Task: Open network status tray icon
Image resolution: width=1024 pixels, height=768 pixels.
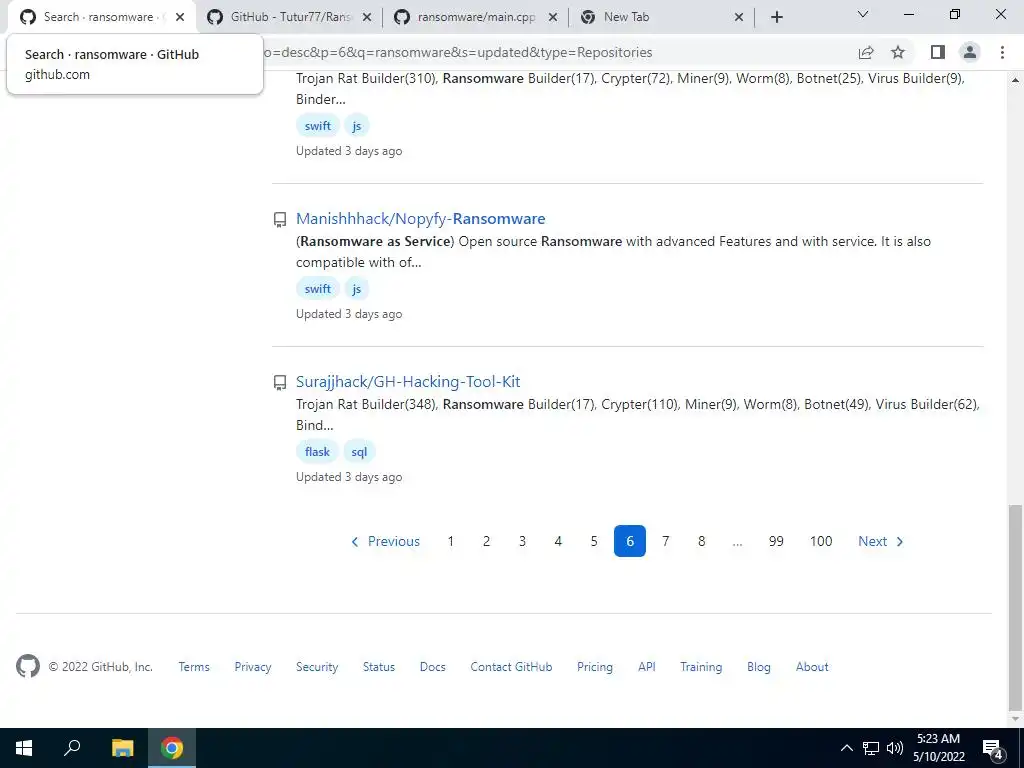Action: tap(871, 748)
